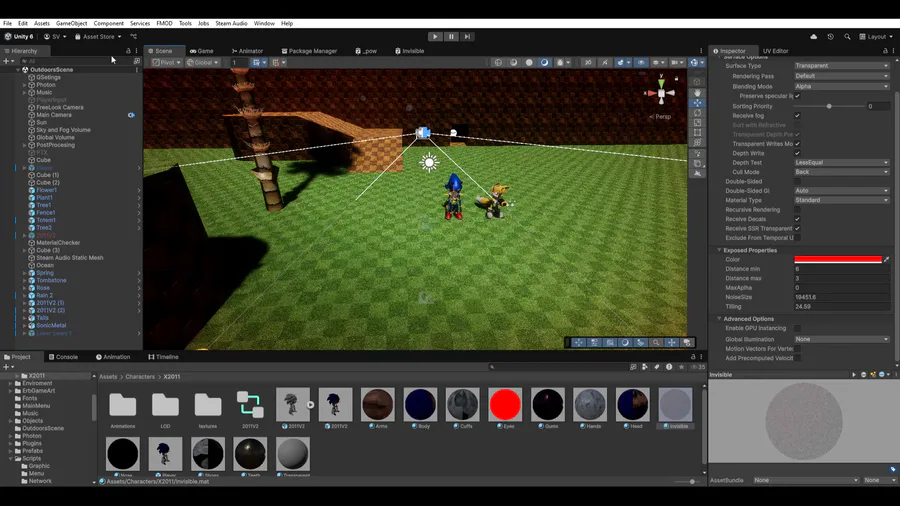
Task: Toggle Receive fog checkbox
Action: coord(797,116)
